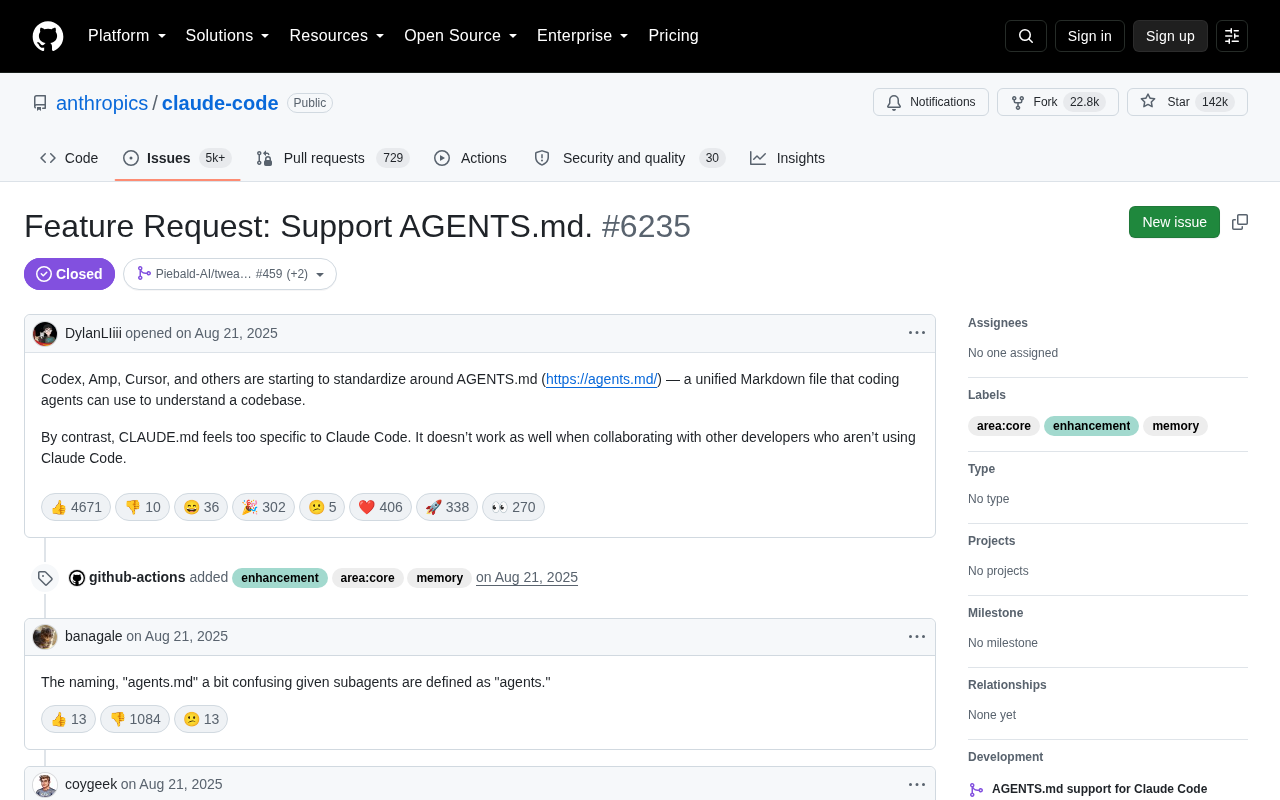
Task: Switch to the Issues tab
Action: 177,158
